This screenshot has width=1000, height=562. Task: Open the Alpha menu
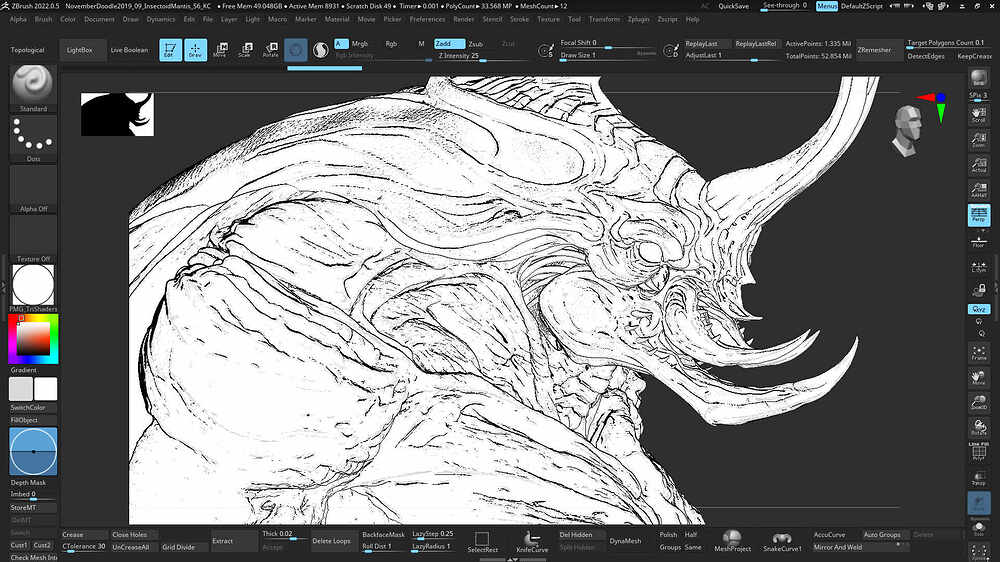(18, 19)
